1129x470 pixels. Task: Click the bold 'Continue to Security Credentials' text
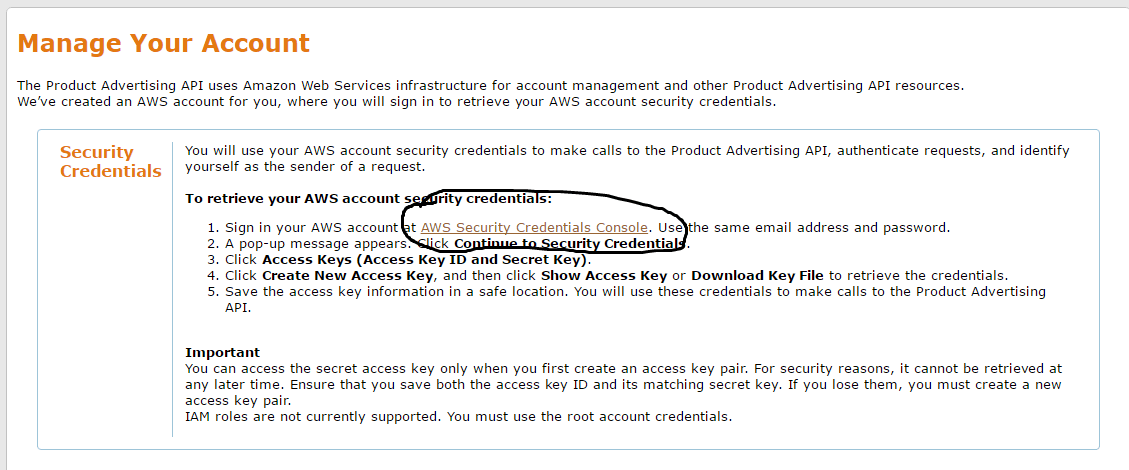click(570, 243)
